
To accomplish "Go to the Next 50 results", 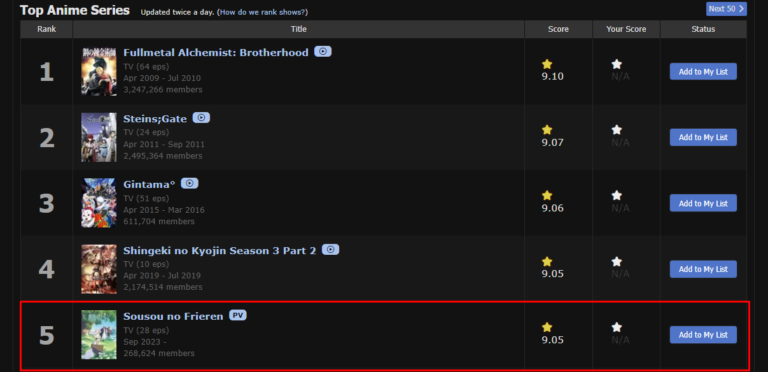I will click(726, 9).
